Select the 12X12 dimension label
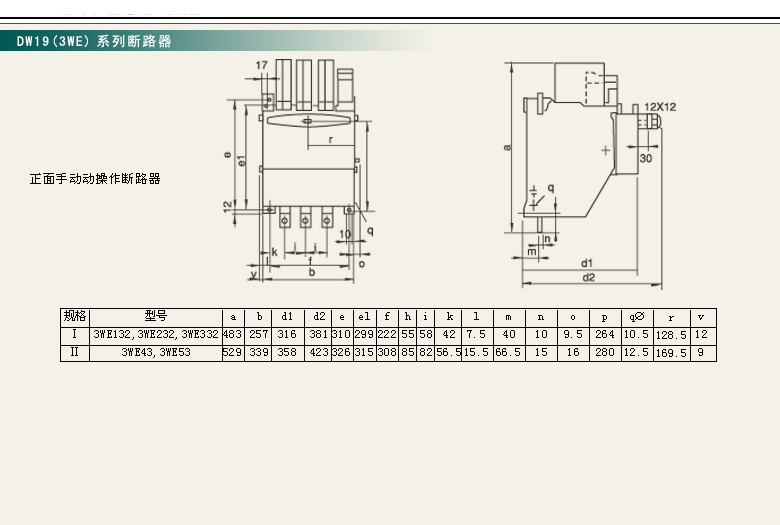This screenshot has width=780, height=525. [660, 106]
